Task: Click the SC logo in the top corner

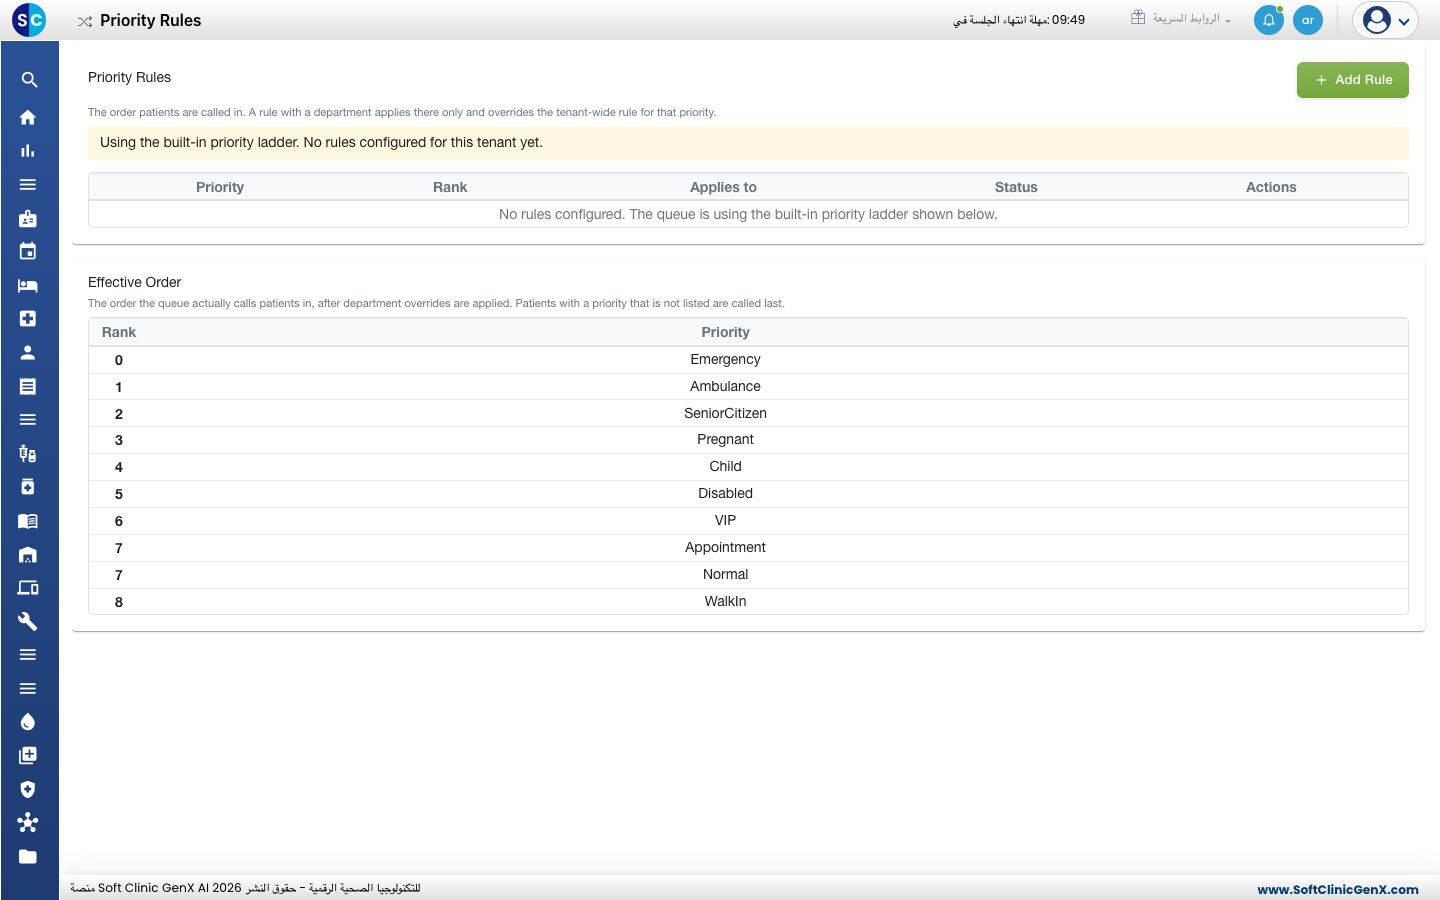Action: [29, 20]
